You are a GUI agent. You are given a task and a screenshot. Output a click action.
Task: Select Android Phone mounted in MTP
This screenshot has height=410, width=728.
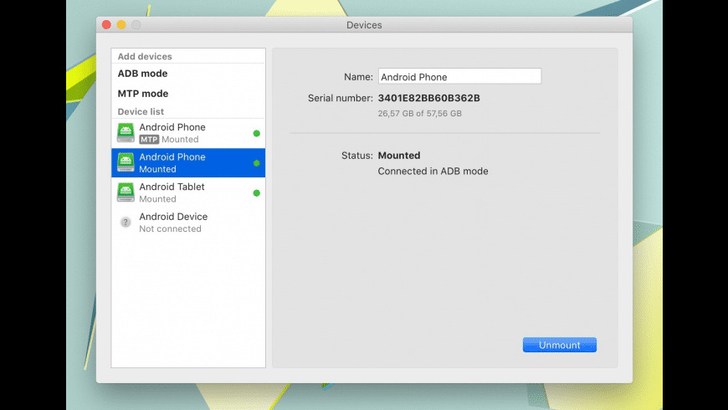(x=188, y=133)
